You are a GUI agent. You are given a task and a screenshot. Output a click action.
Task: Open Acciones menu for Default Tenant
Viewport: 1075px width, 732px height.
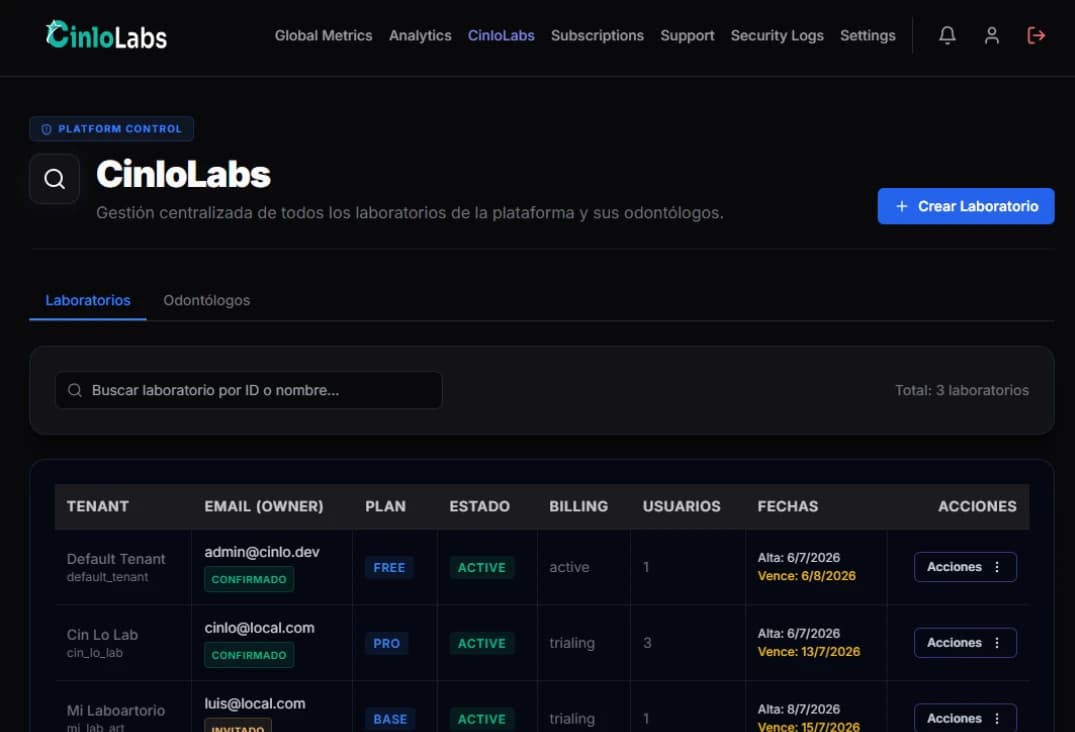pyautogui.click(x=965, y=567)
